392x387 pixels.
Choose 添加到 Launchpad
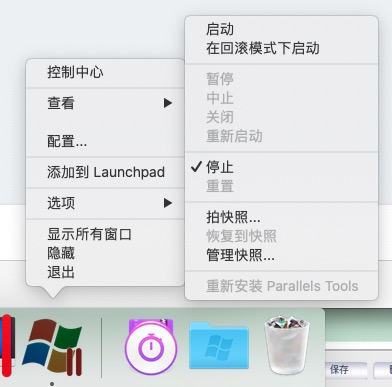[x=105, y=172]
